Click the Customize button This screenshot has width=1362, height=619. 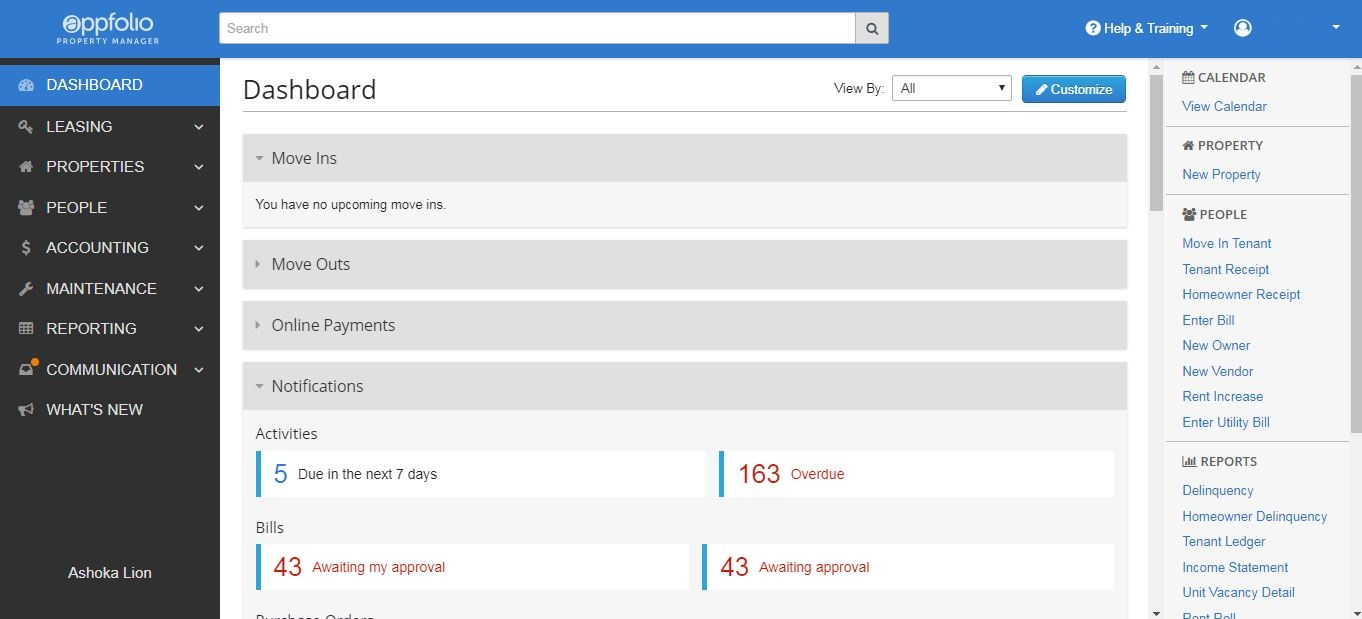point(1074,89)
